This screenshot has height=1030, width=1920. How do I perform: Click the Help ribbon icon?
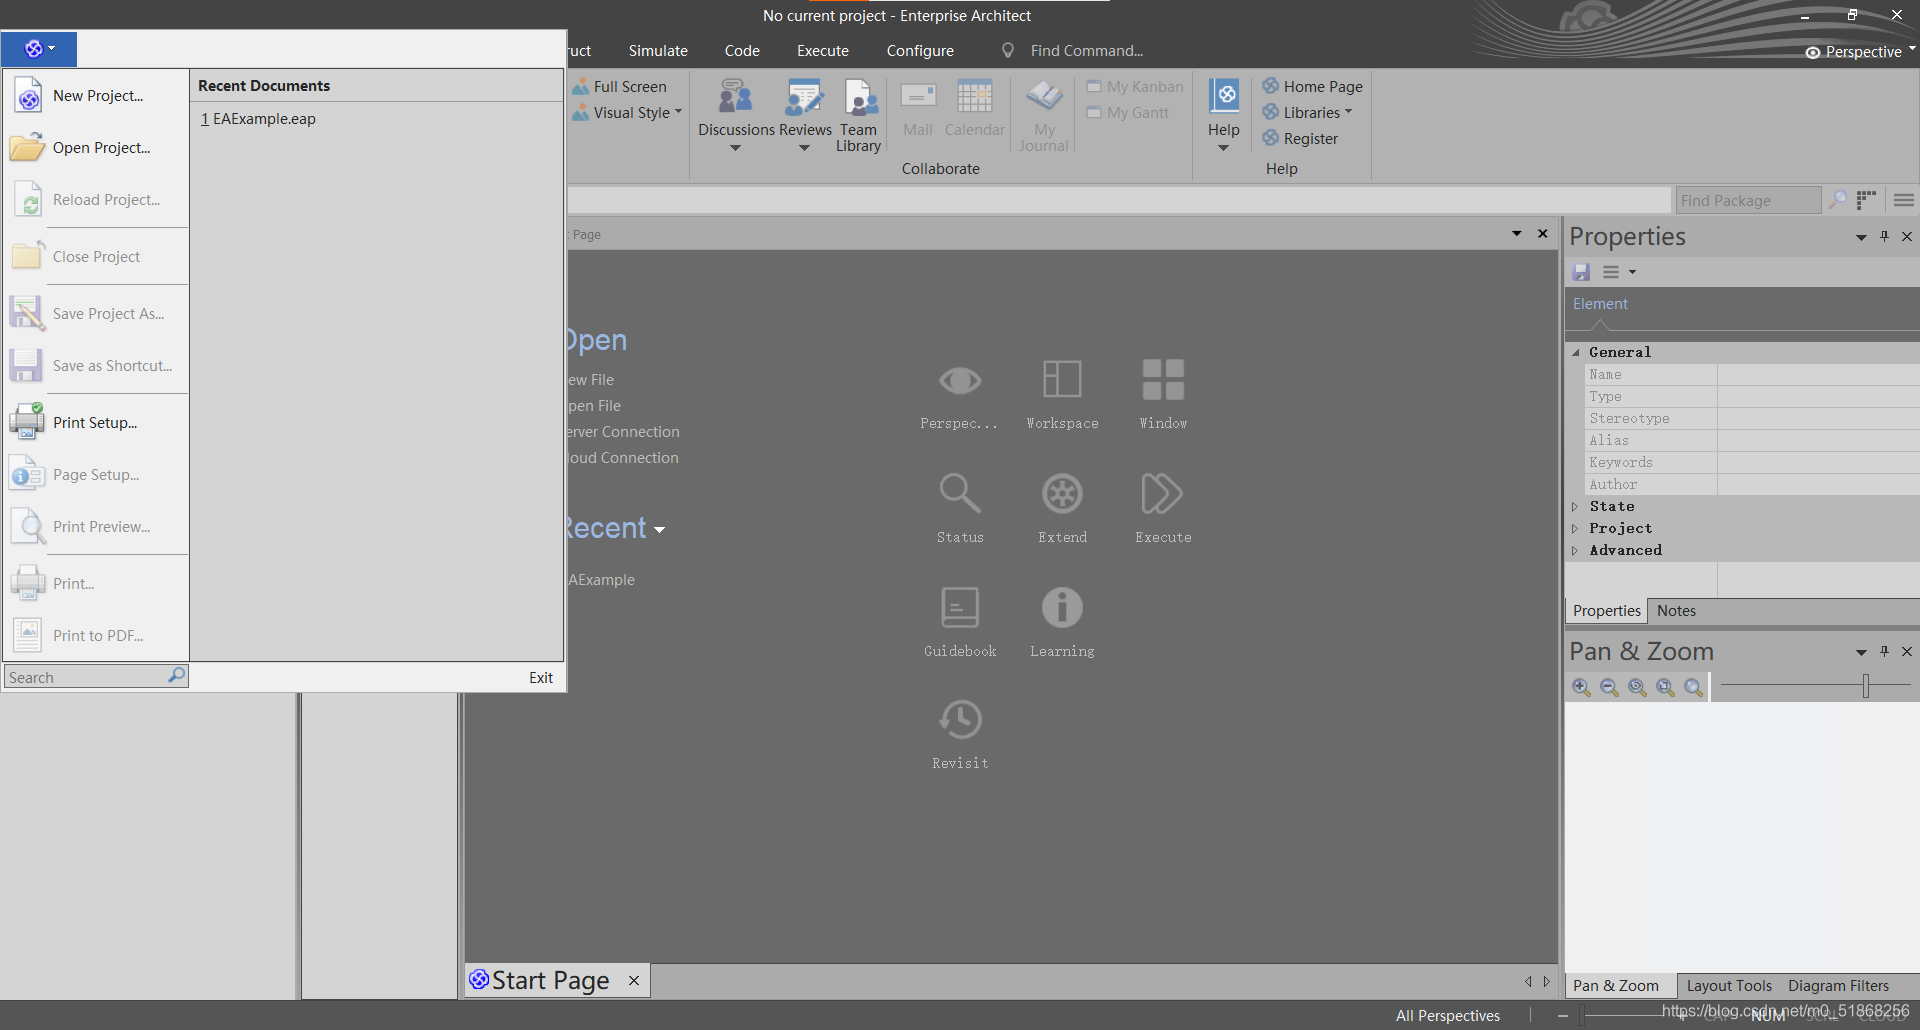pyautogui.click(x=1224, y=97)
